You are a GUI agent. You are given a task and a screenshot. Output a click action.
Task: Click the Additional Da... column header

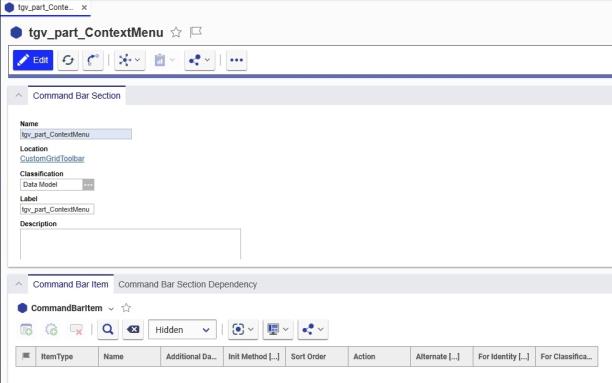(192, 356)
